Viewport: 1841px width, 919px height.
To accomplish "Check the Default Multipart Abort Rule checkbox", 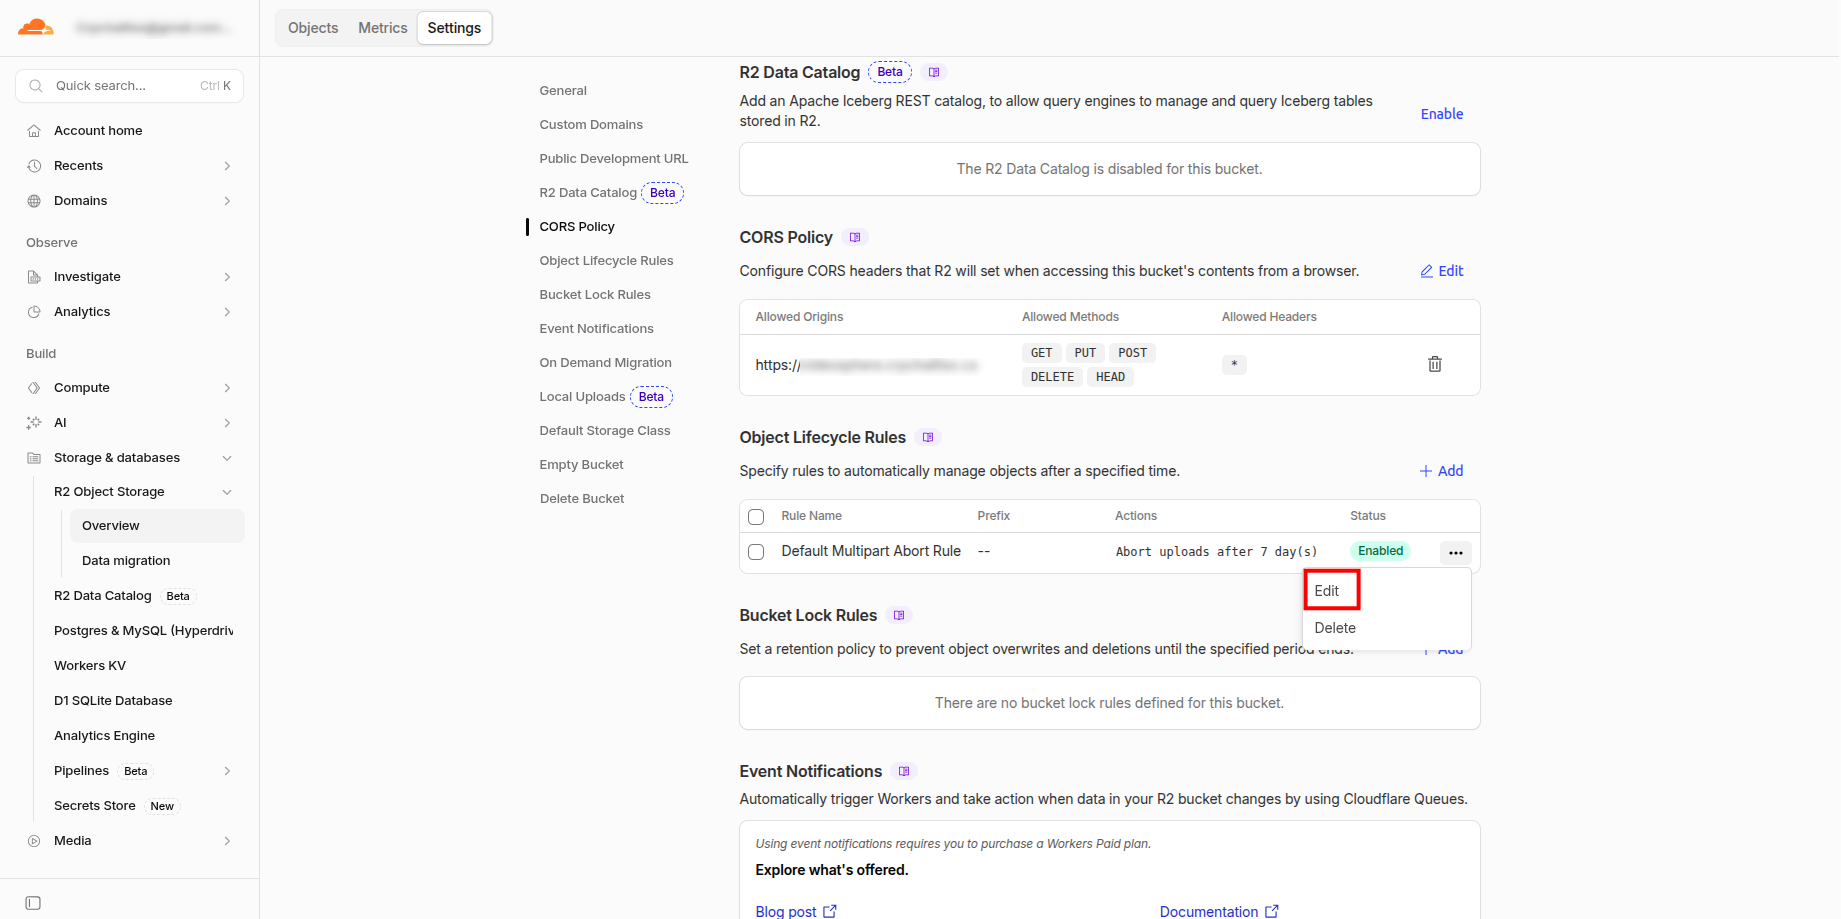I will 756,552.
